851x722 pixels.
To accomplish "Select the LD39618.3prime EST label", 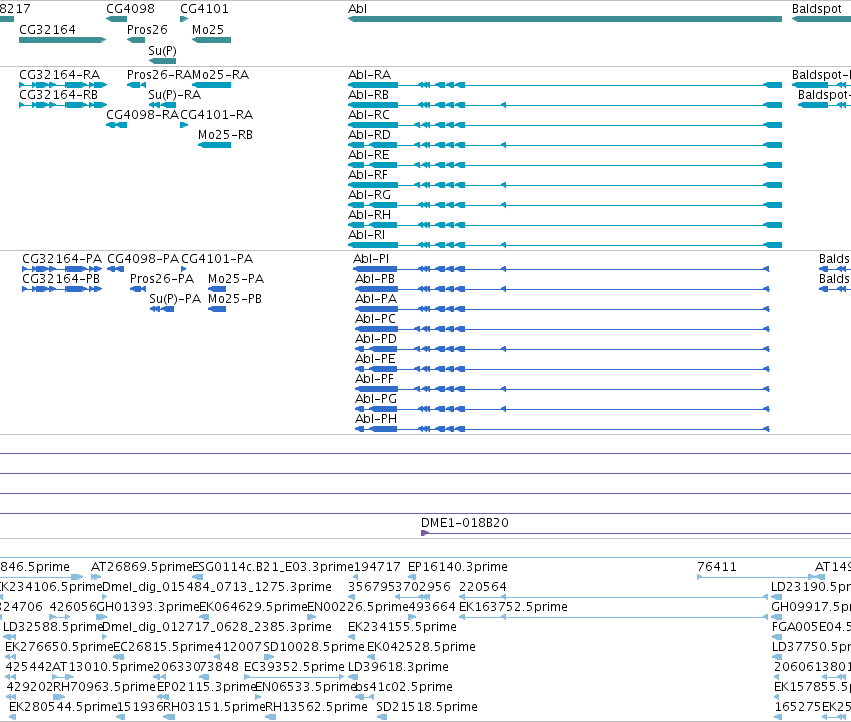I will [398, 667].
